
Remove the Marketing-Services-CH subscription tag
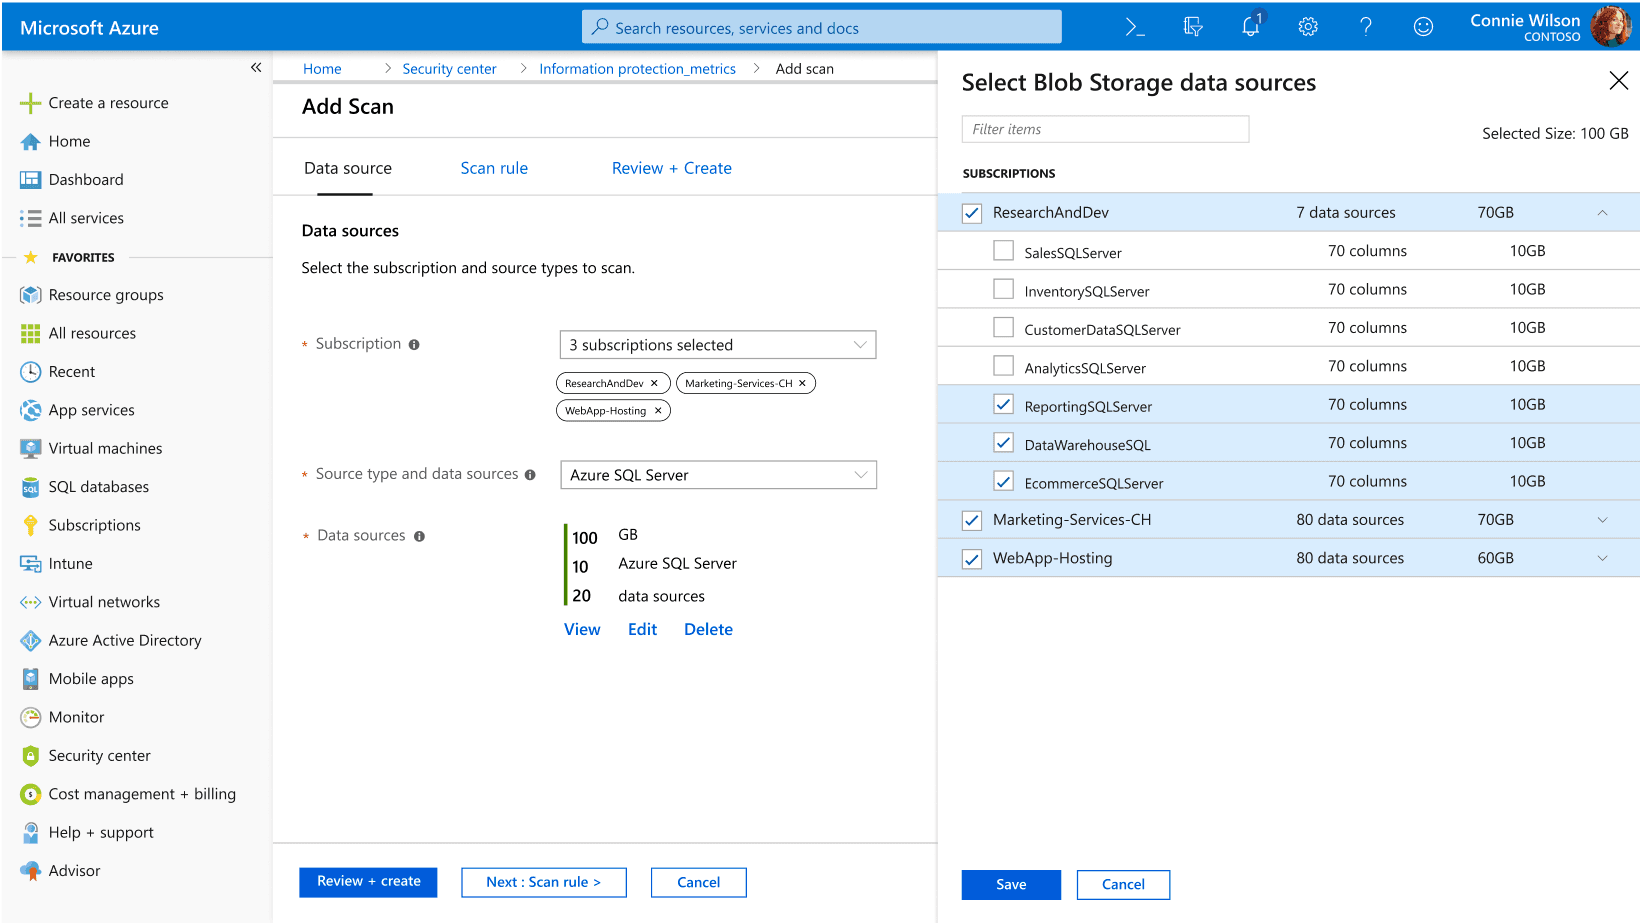[x=802, y=383]
